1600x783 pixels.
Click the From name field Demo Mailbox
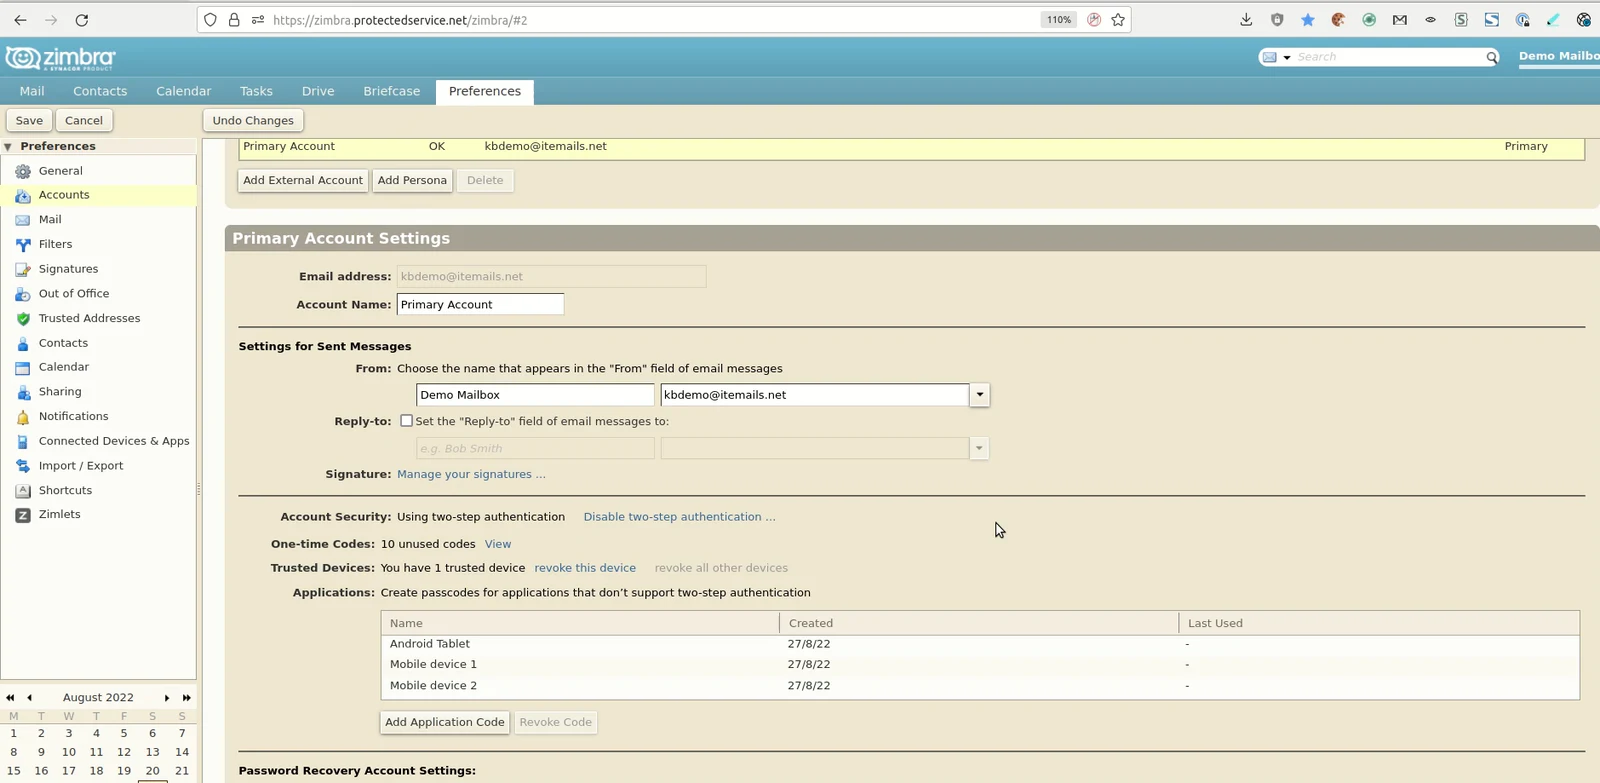coord(535,395)
